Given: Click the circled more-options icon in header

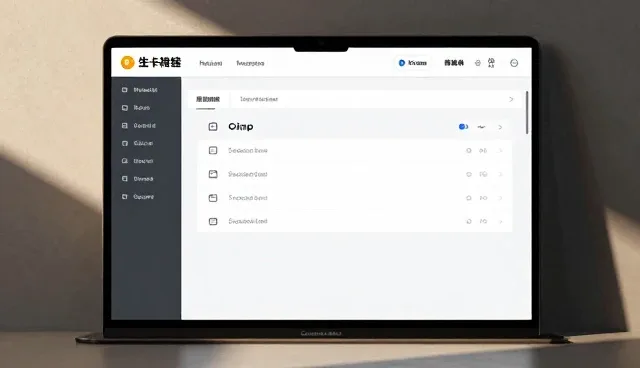Looking at the screenshot, I should pyautogui.click(x=514, y=63).
